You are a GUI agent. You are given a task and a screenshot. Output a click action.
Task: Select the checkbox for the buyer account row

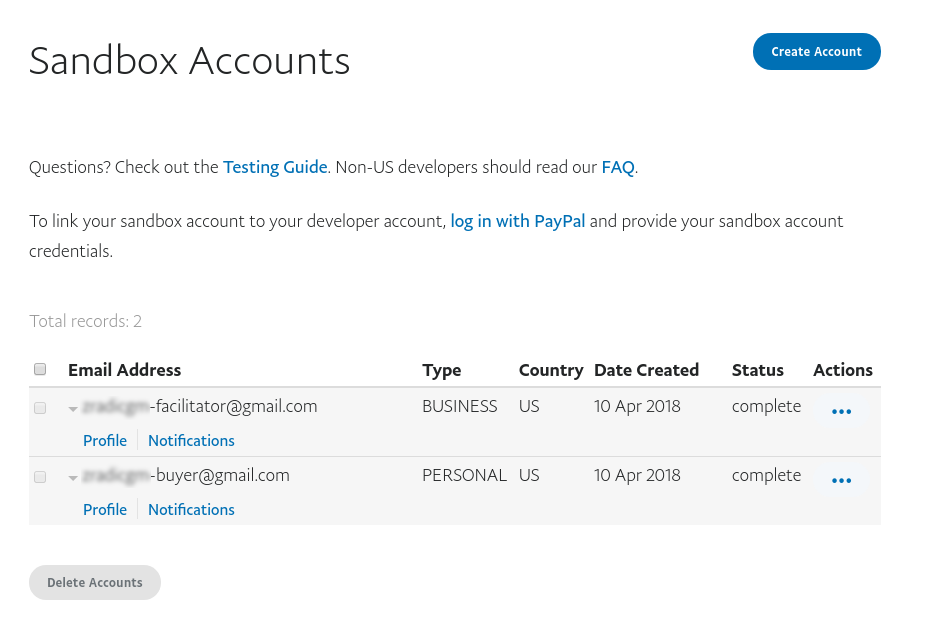(x=40, y=476)
